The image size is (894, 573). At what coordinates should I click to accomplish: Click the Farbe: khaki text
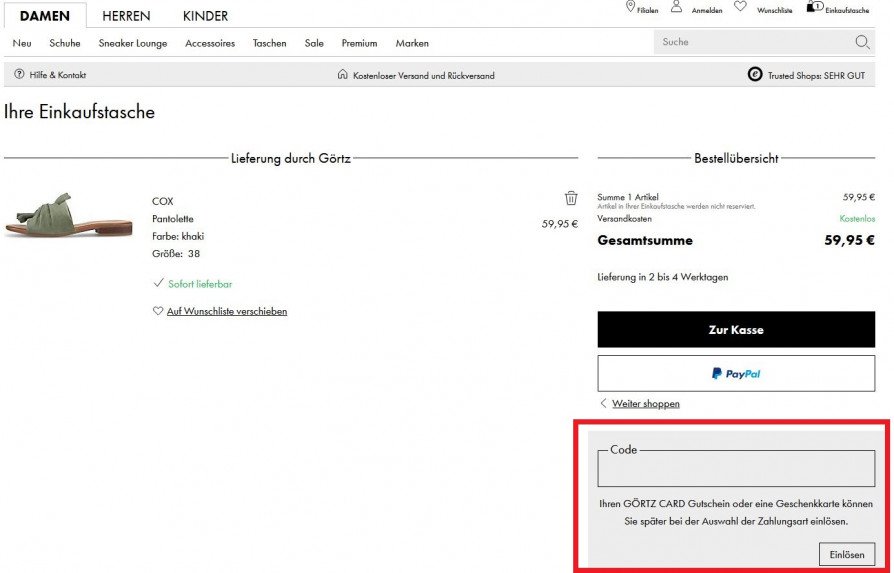178,236
